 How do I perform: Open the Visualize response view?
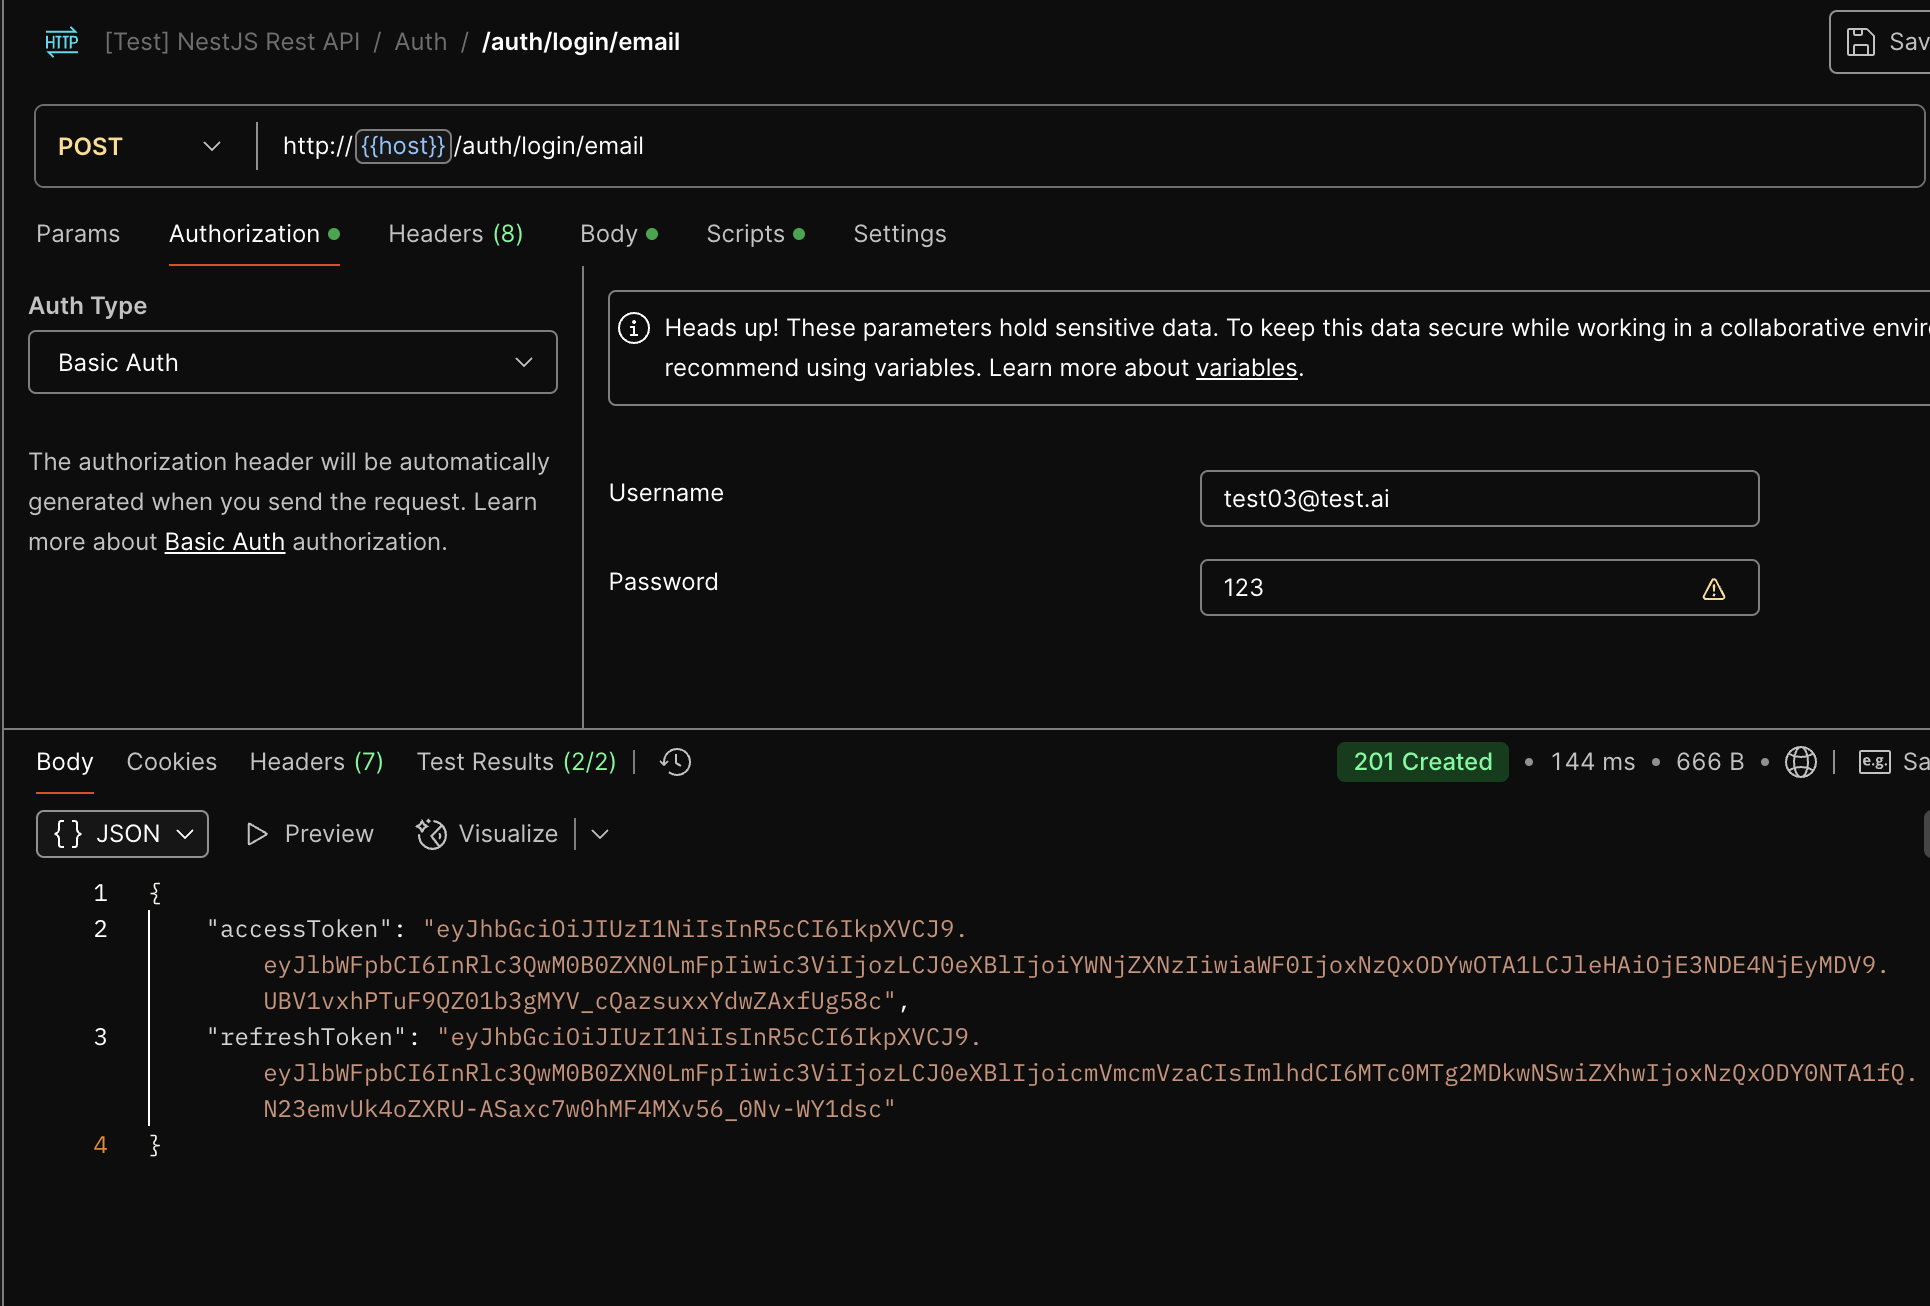(x=488, y=834)
